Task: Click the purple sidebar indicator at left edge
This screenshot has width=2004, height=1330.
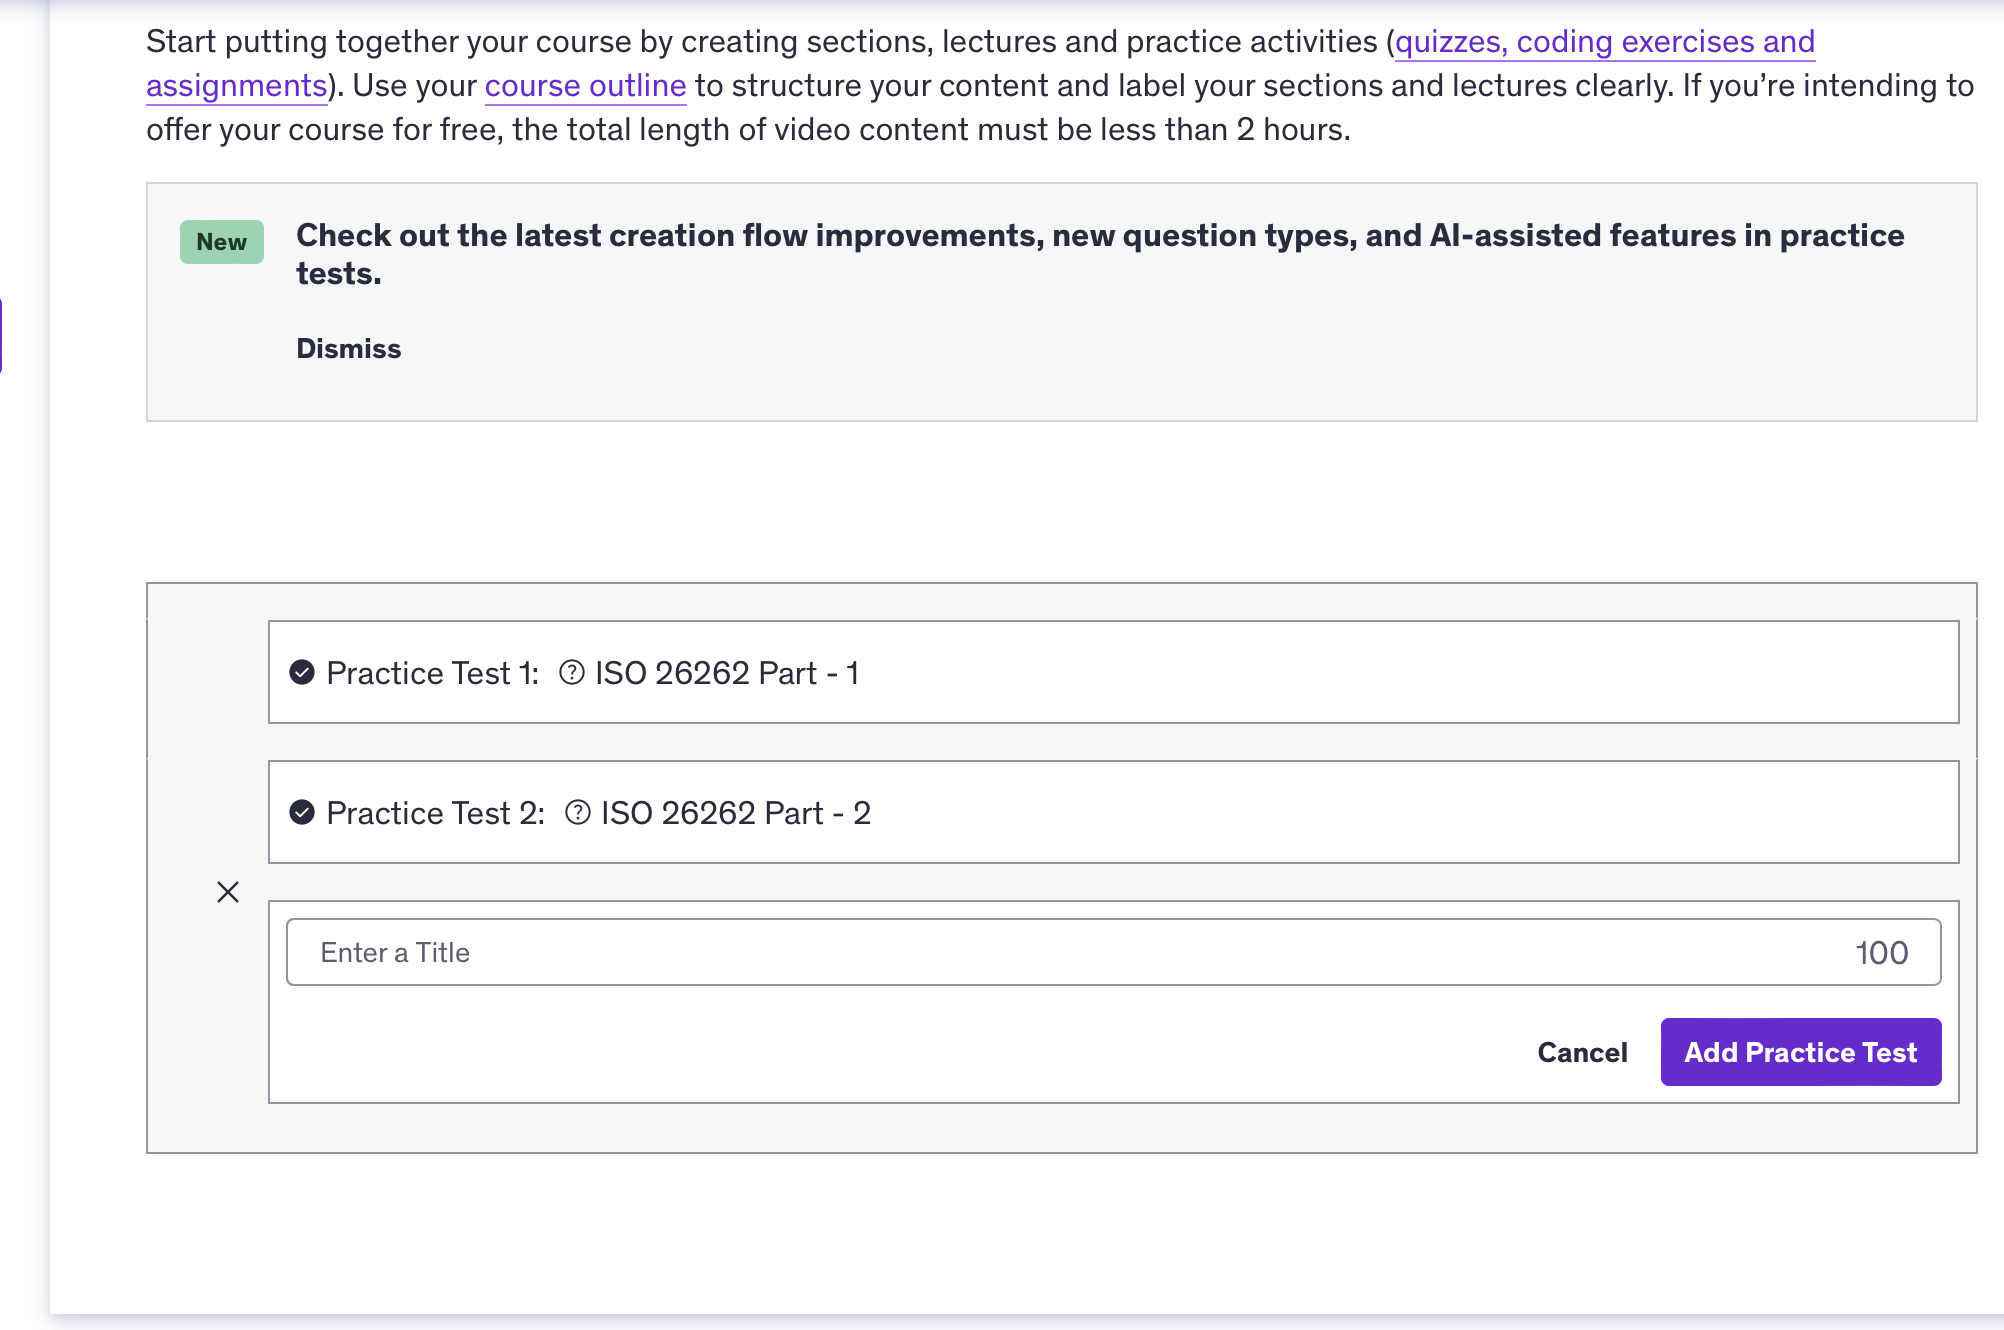Action: click(2, 335)
